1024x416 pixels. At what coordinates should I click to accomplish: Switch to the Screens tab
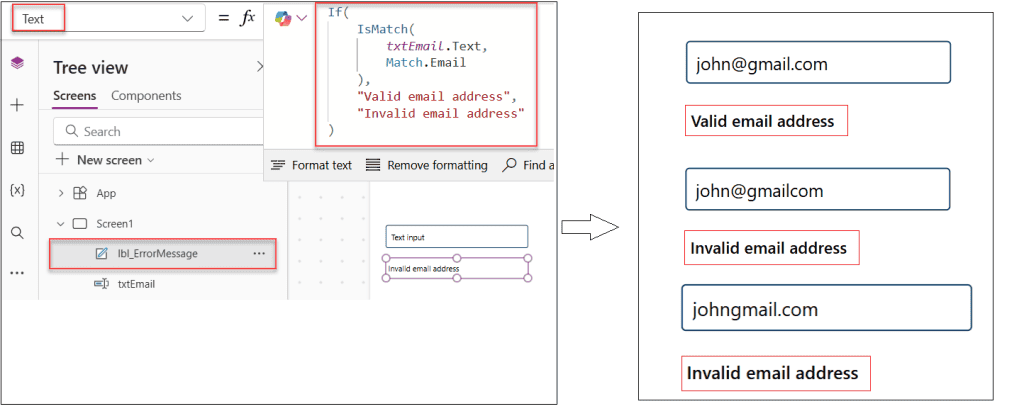click(x=74, y=95)
